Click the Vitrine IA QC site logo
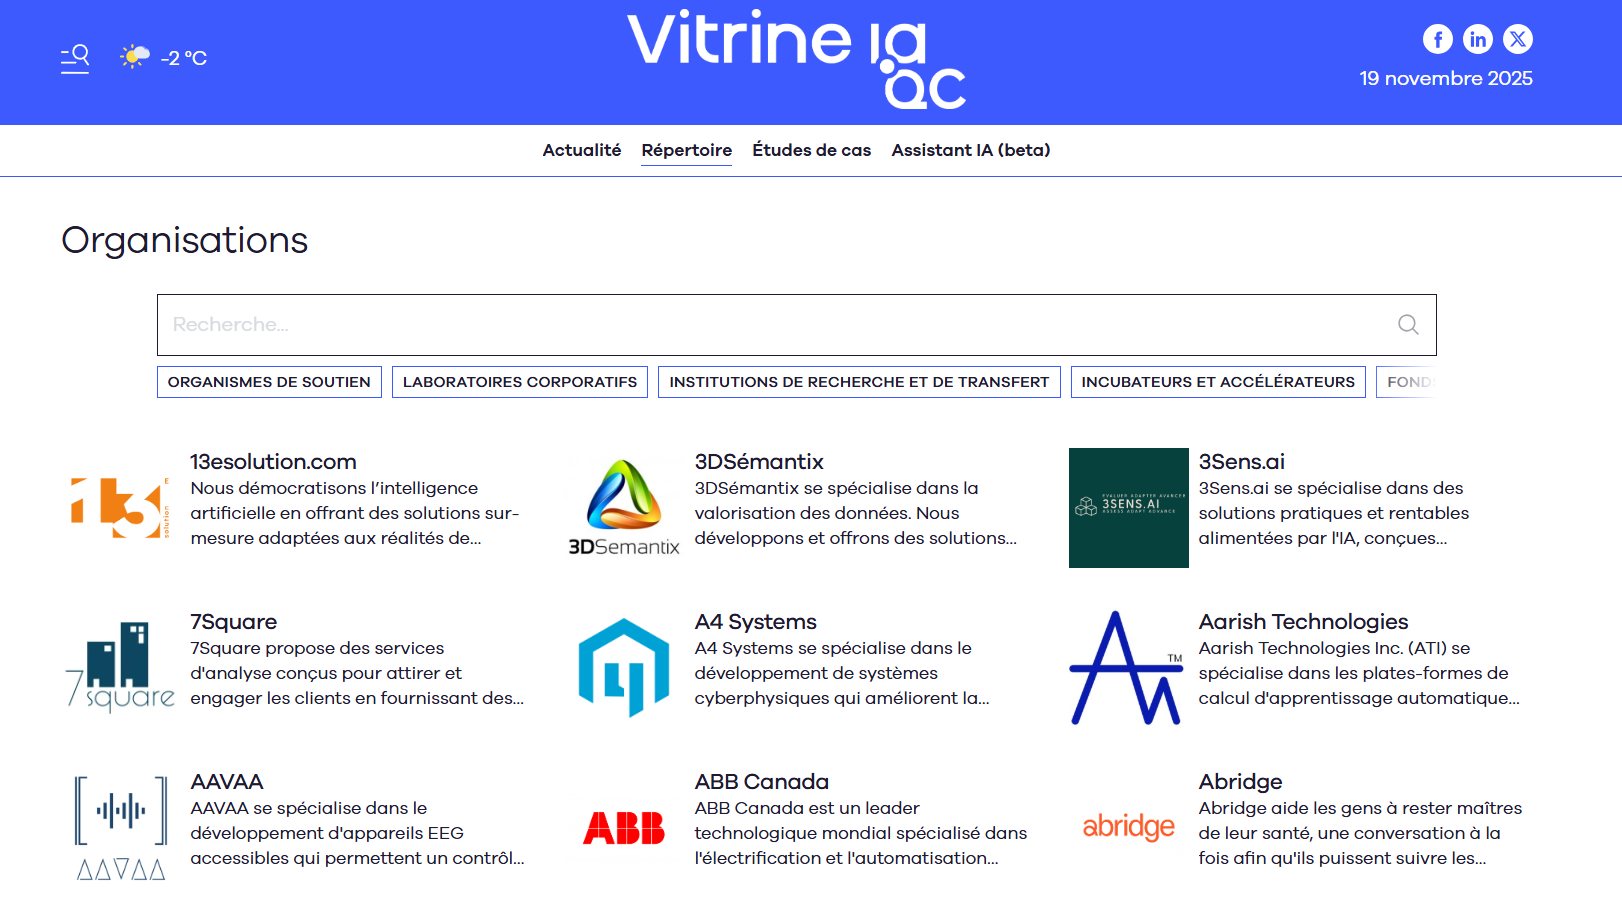The width and height of the screenshot is (1622, 902). point(796,59)
